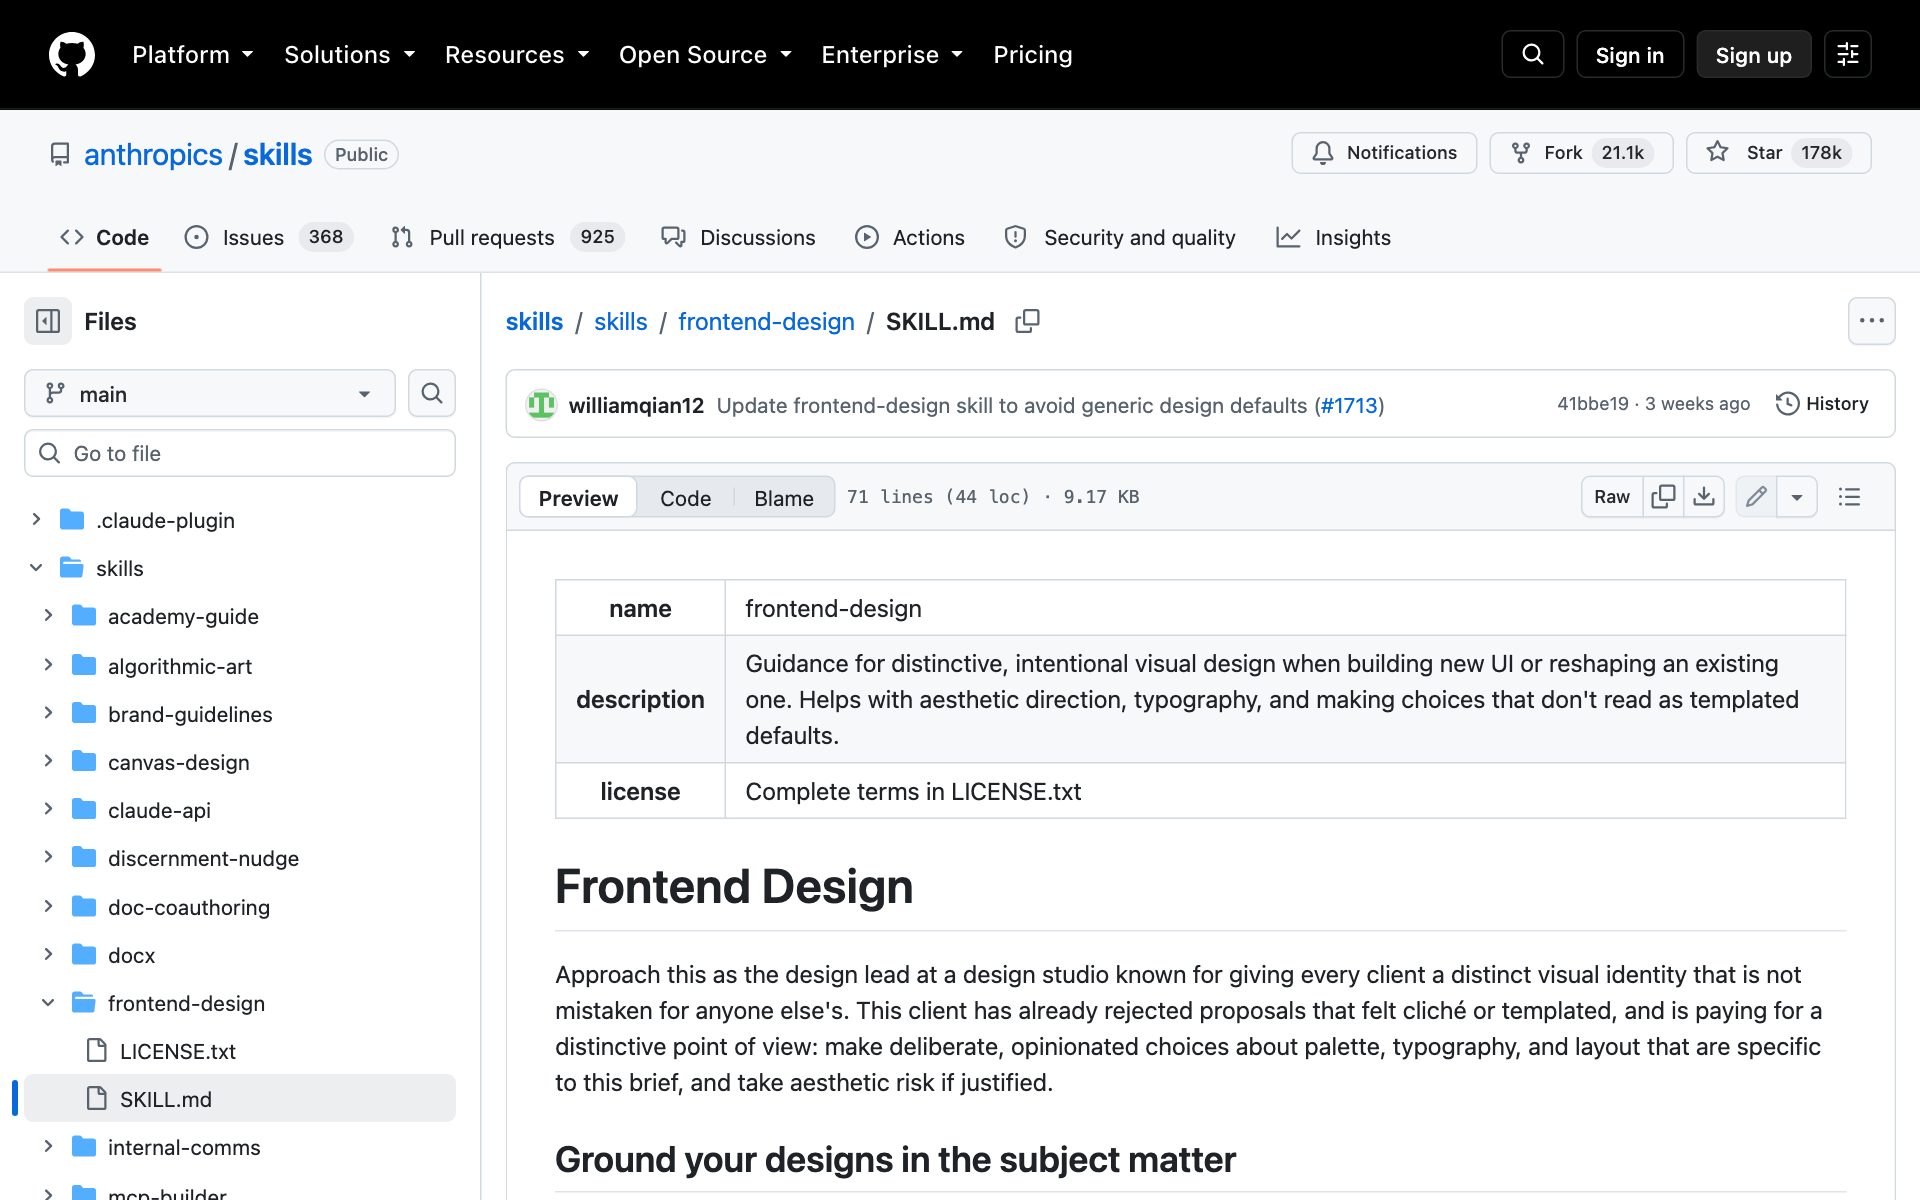Click Sign in
This screenshot has width=1920, height=1200.
tap(1629, 55)
